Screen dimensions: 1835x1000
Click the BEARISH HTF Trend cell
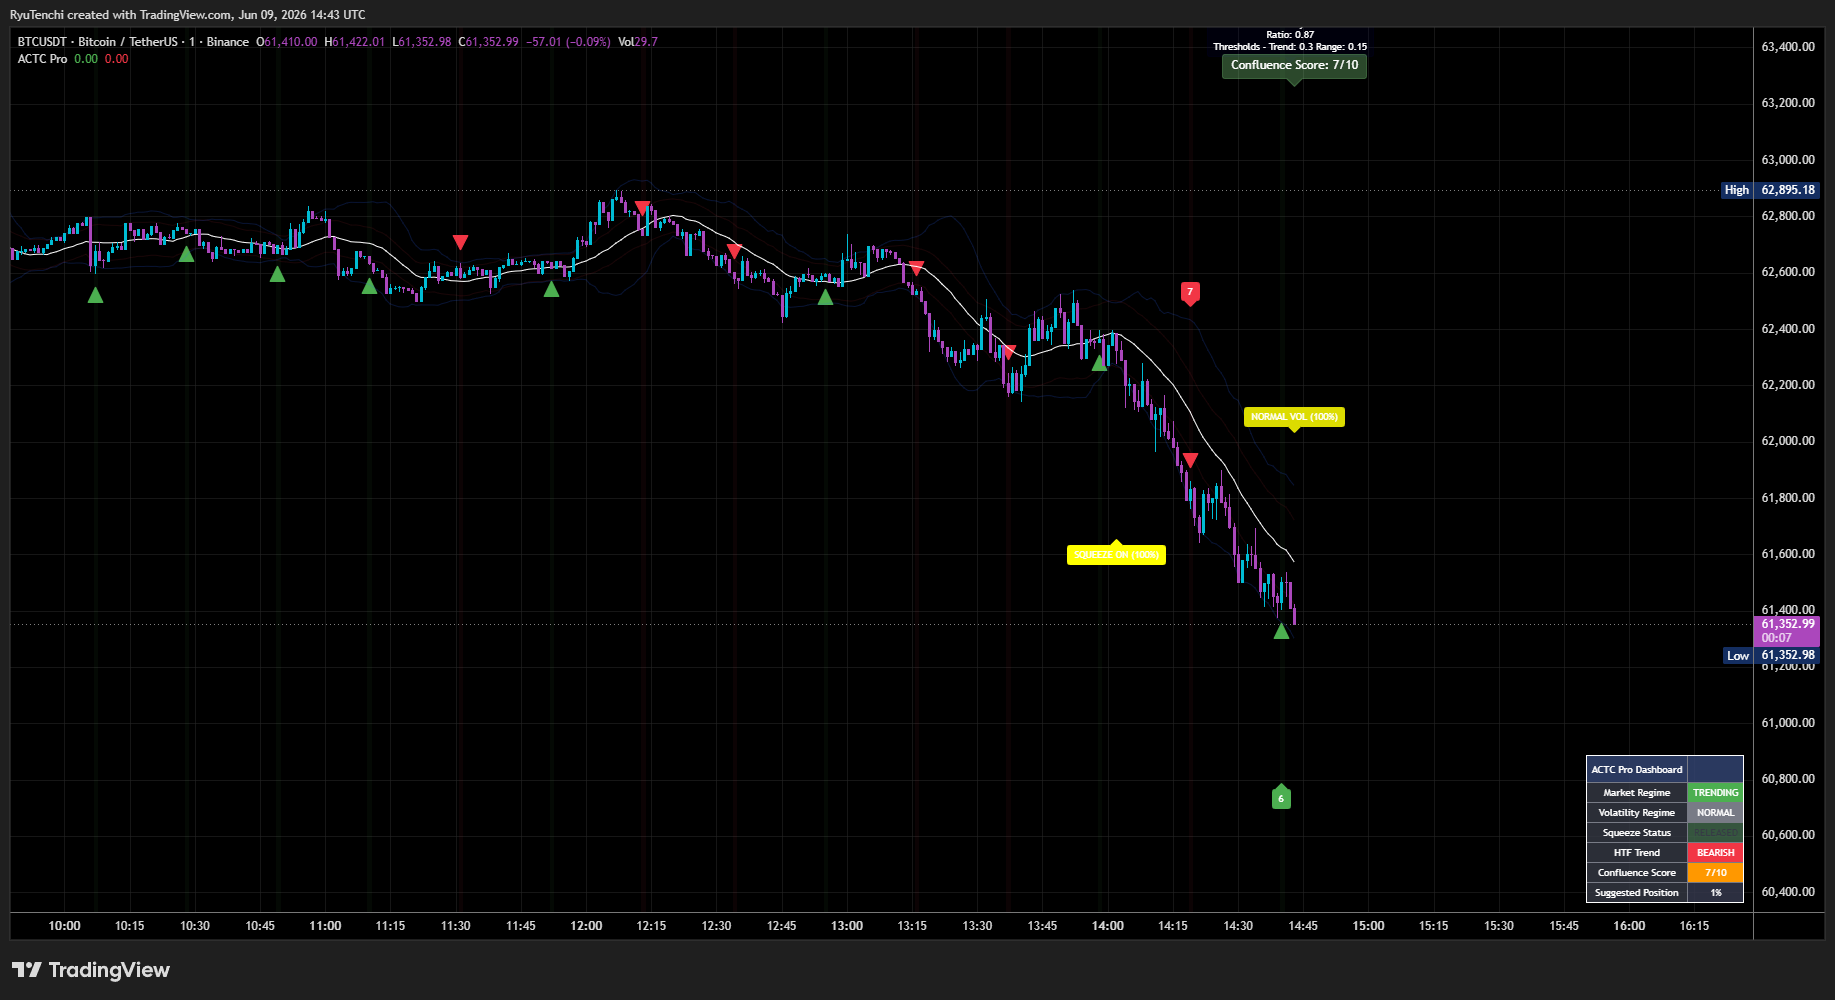tap(1715, 853)
